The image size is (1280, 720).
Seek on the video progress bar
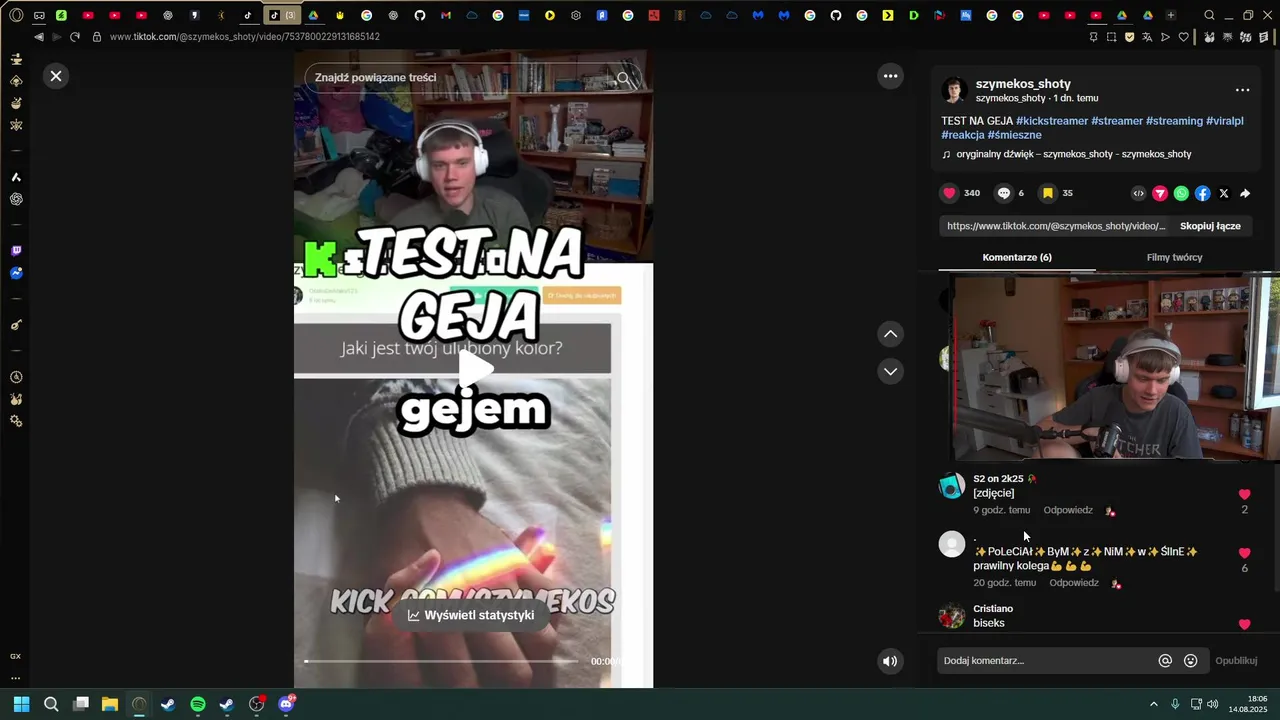pos(440,661)
